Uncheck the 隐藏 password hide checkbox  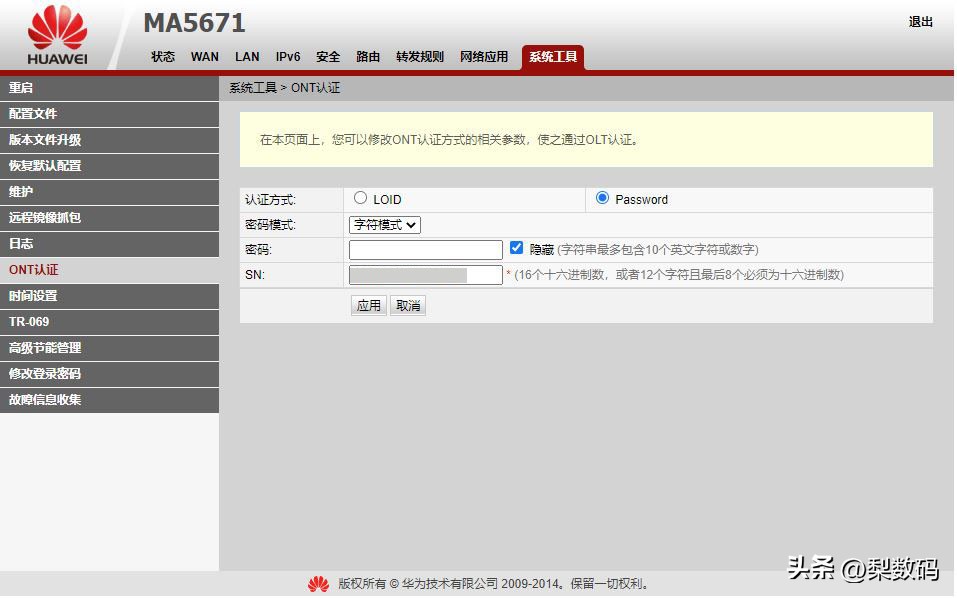tap(517, 247)
